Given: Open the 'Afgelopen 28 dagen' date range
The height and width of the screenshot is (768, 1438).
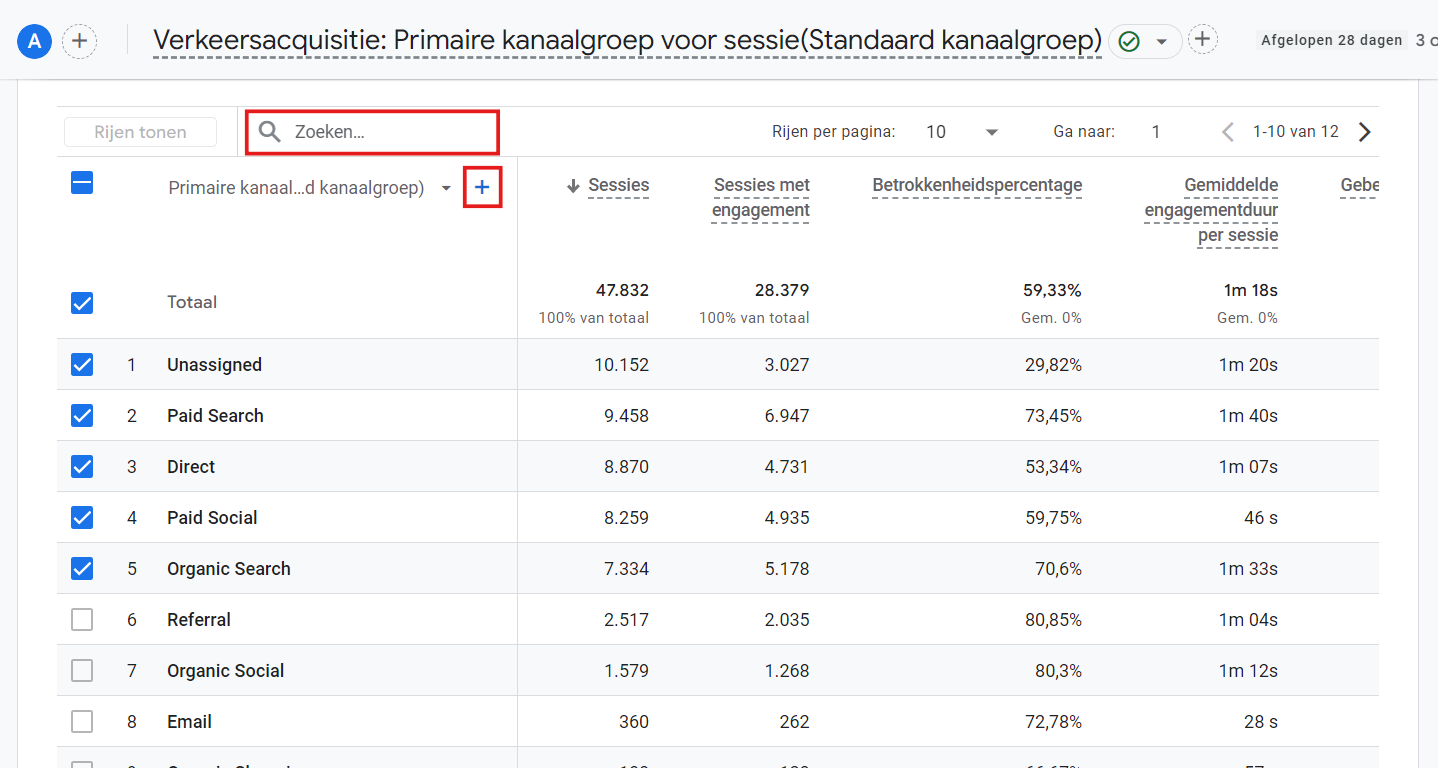Looking at the screenshot, I should coord(1331,41).
